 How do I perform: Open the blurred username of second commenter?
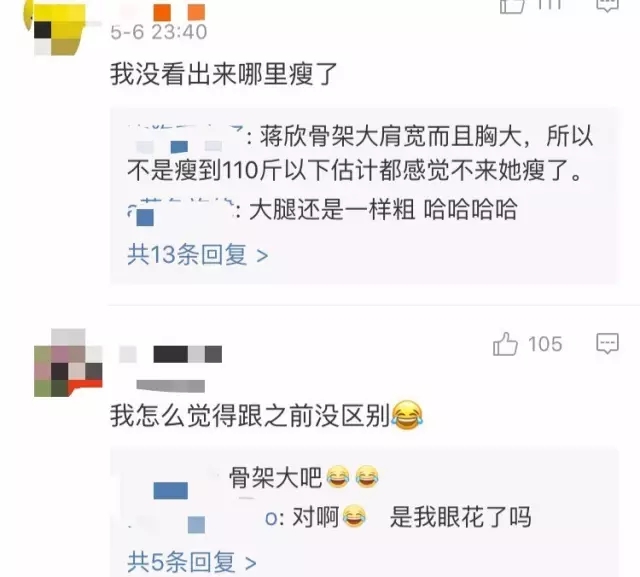coord(171,354)
